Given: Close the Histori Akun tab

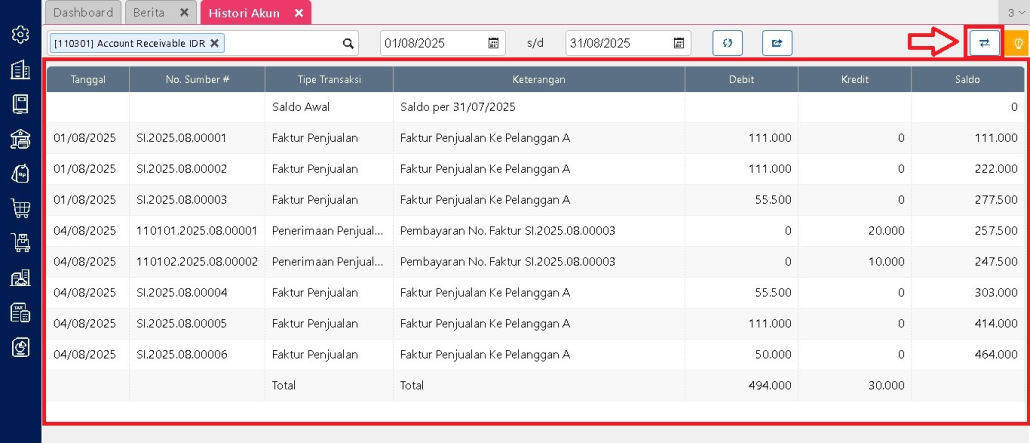Looking at the screenshot, I should [x=299, y=13].
